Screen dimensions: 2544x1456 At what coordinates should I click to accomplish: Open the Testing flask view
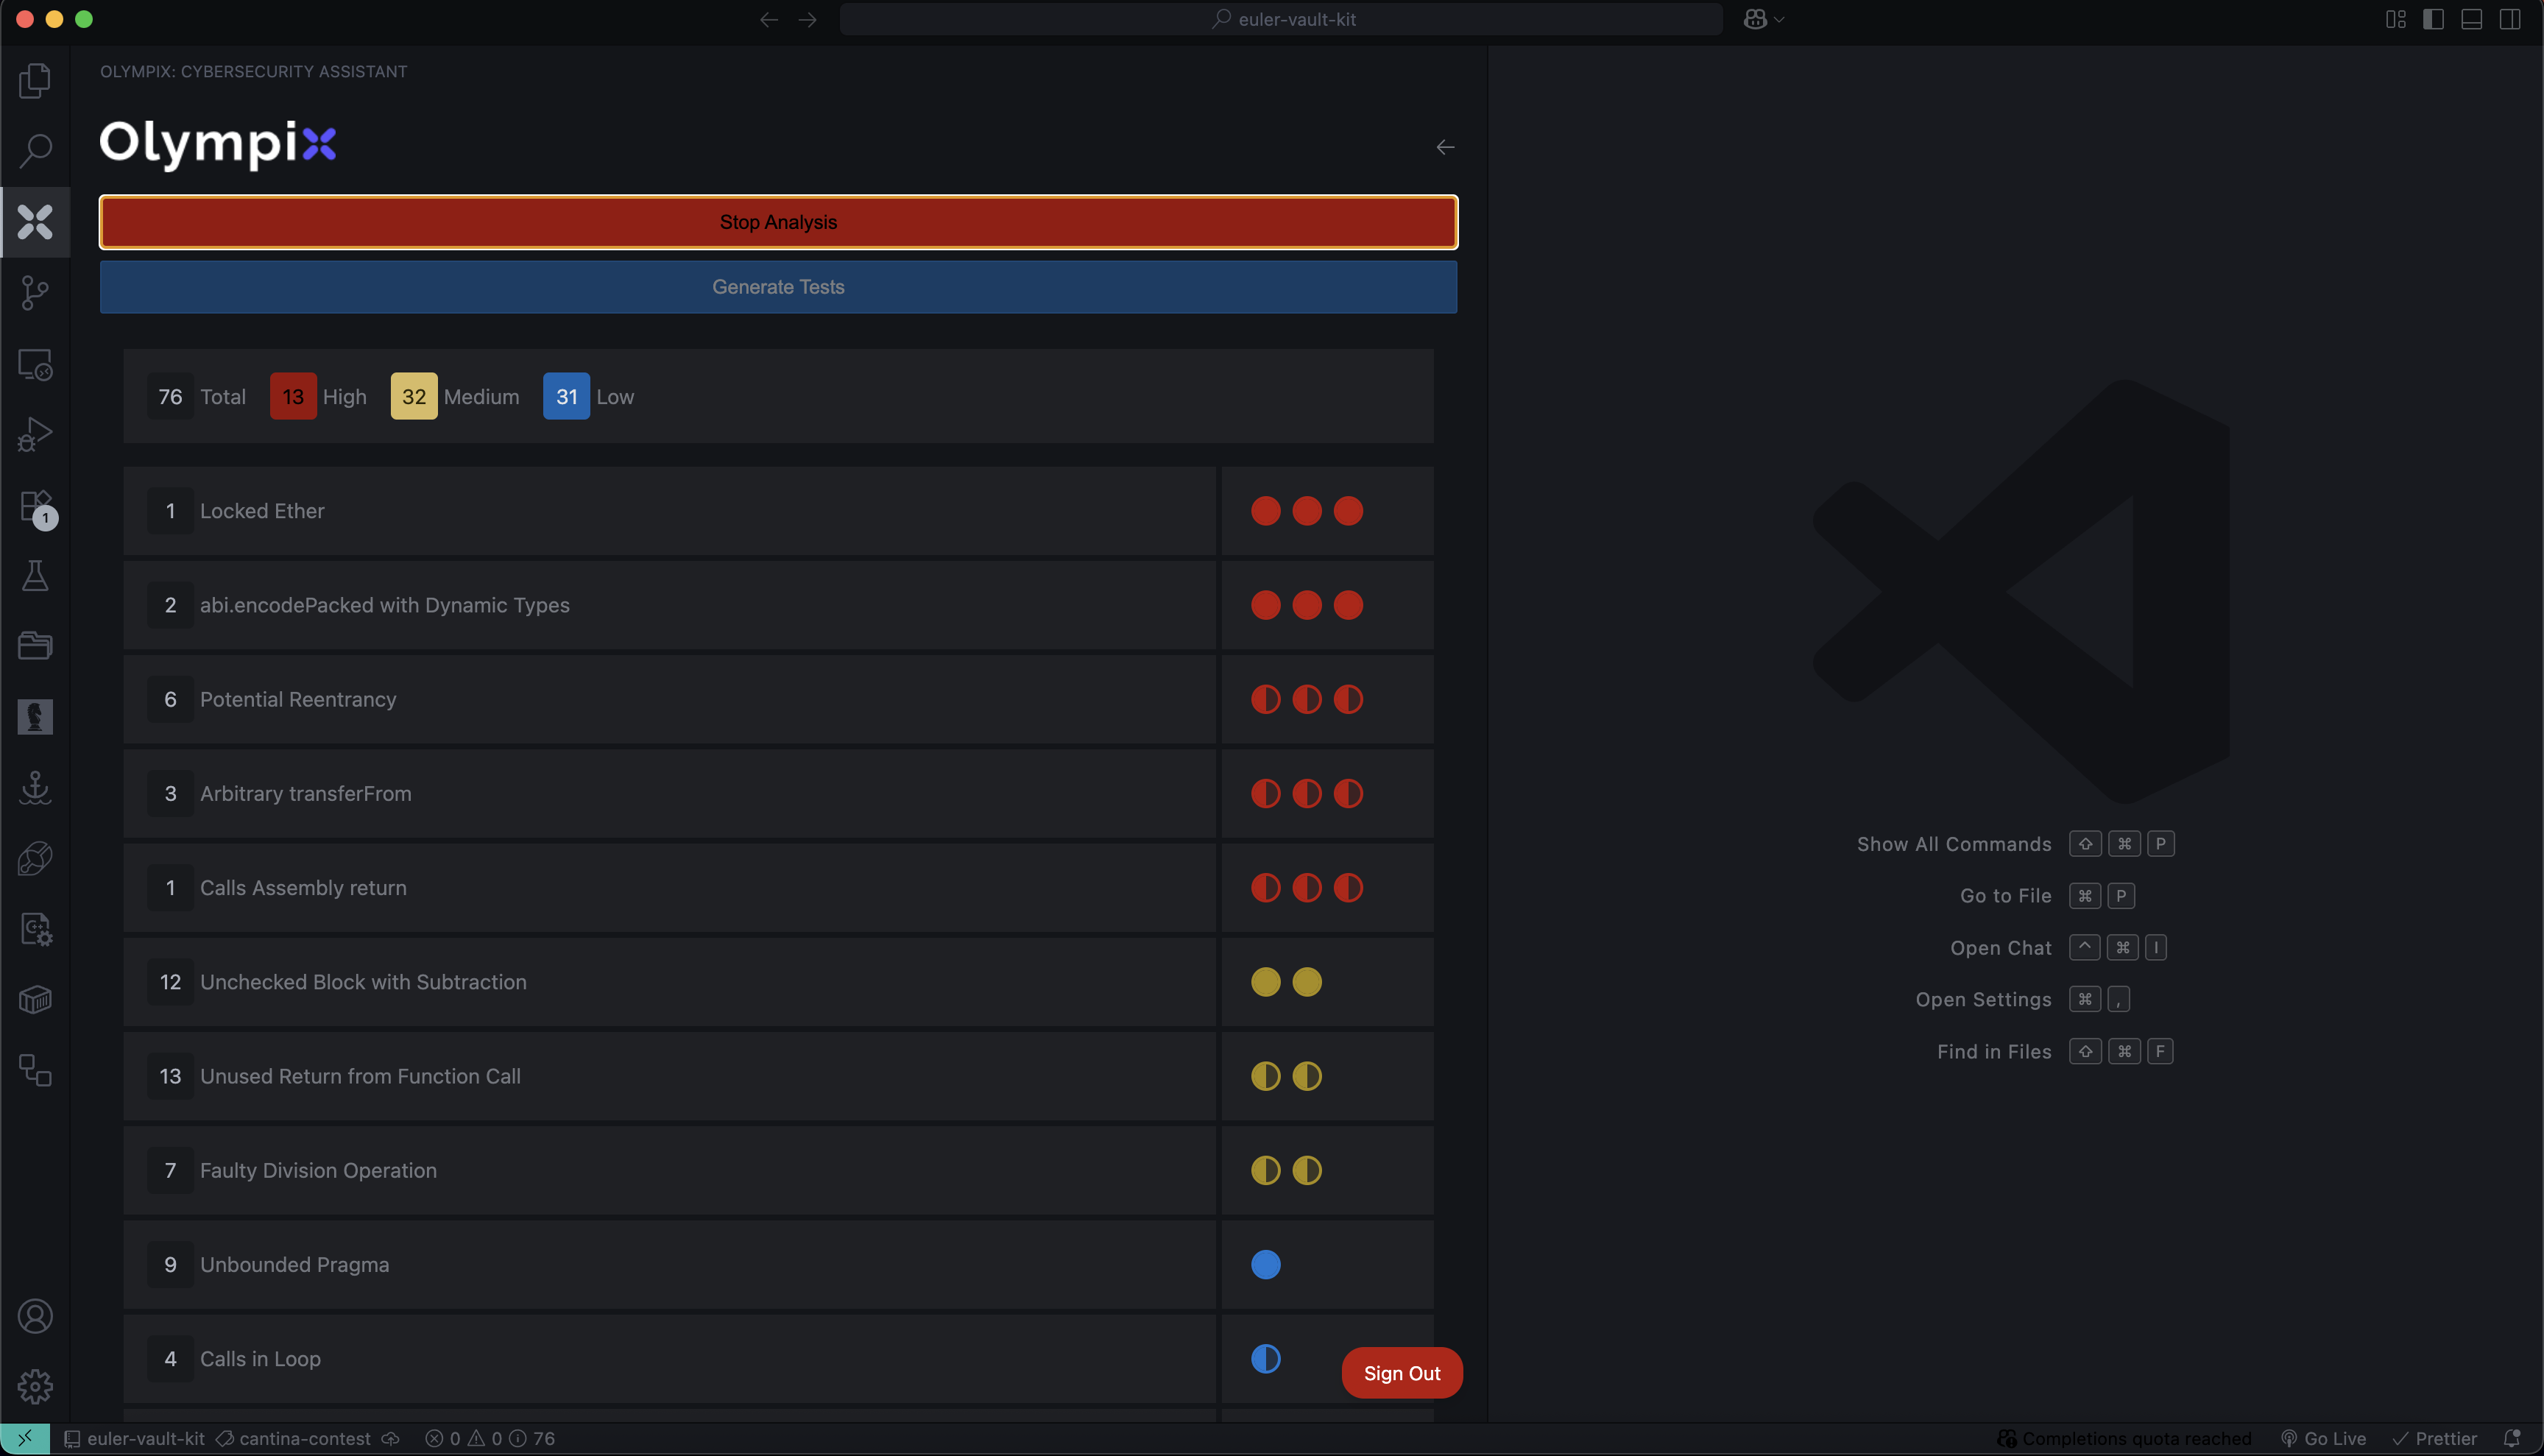coord(35,576)
